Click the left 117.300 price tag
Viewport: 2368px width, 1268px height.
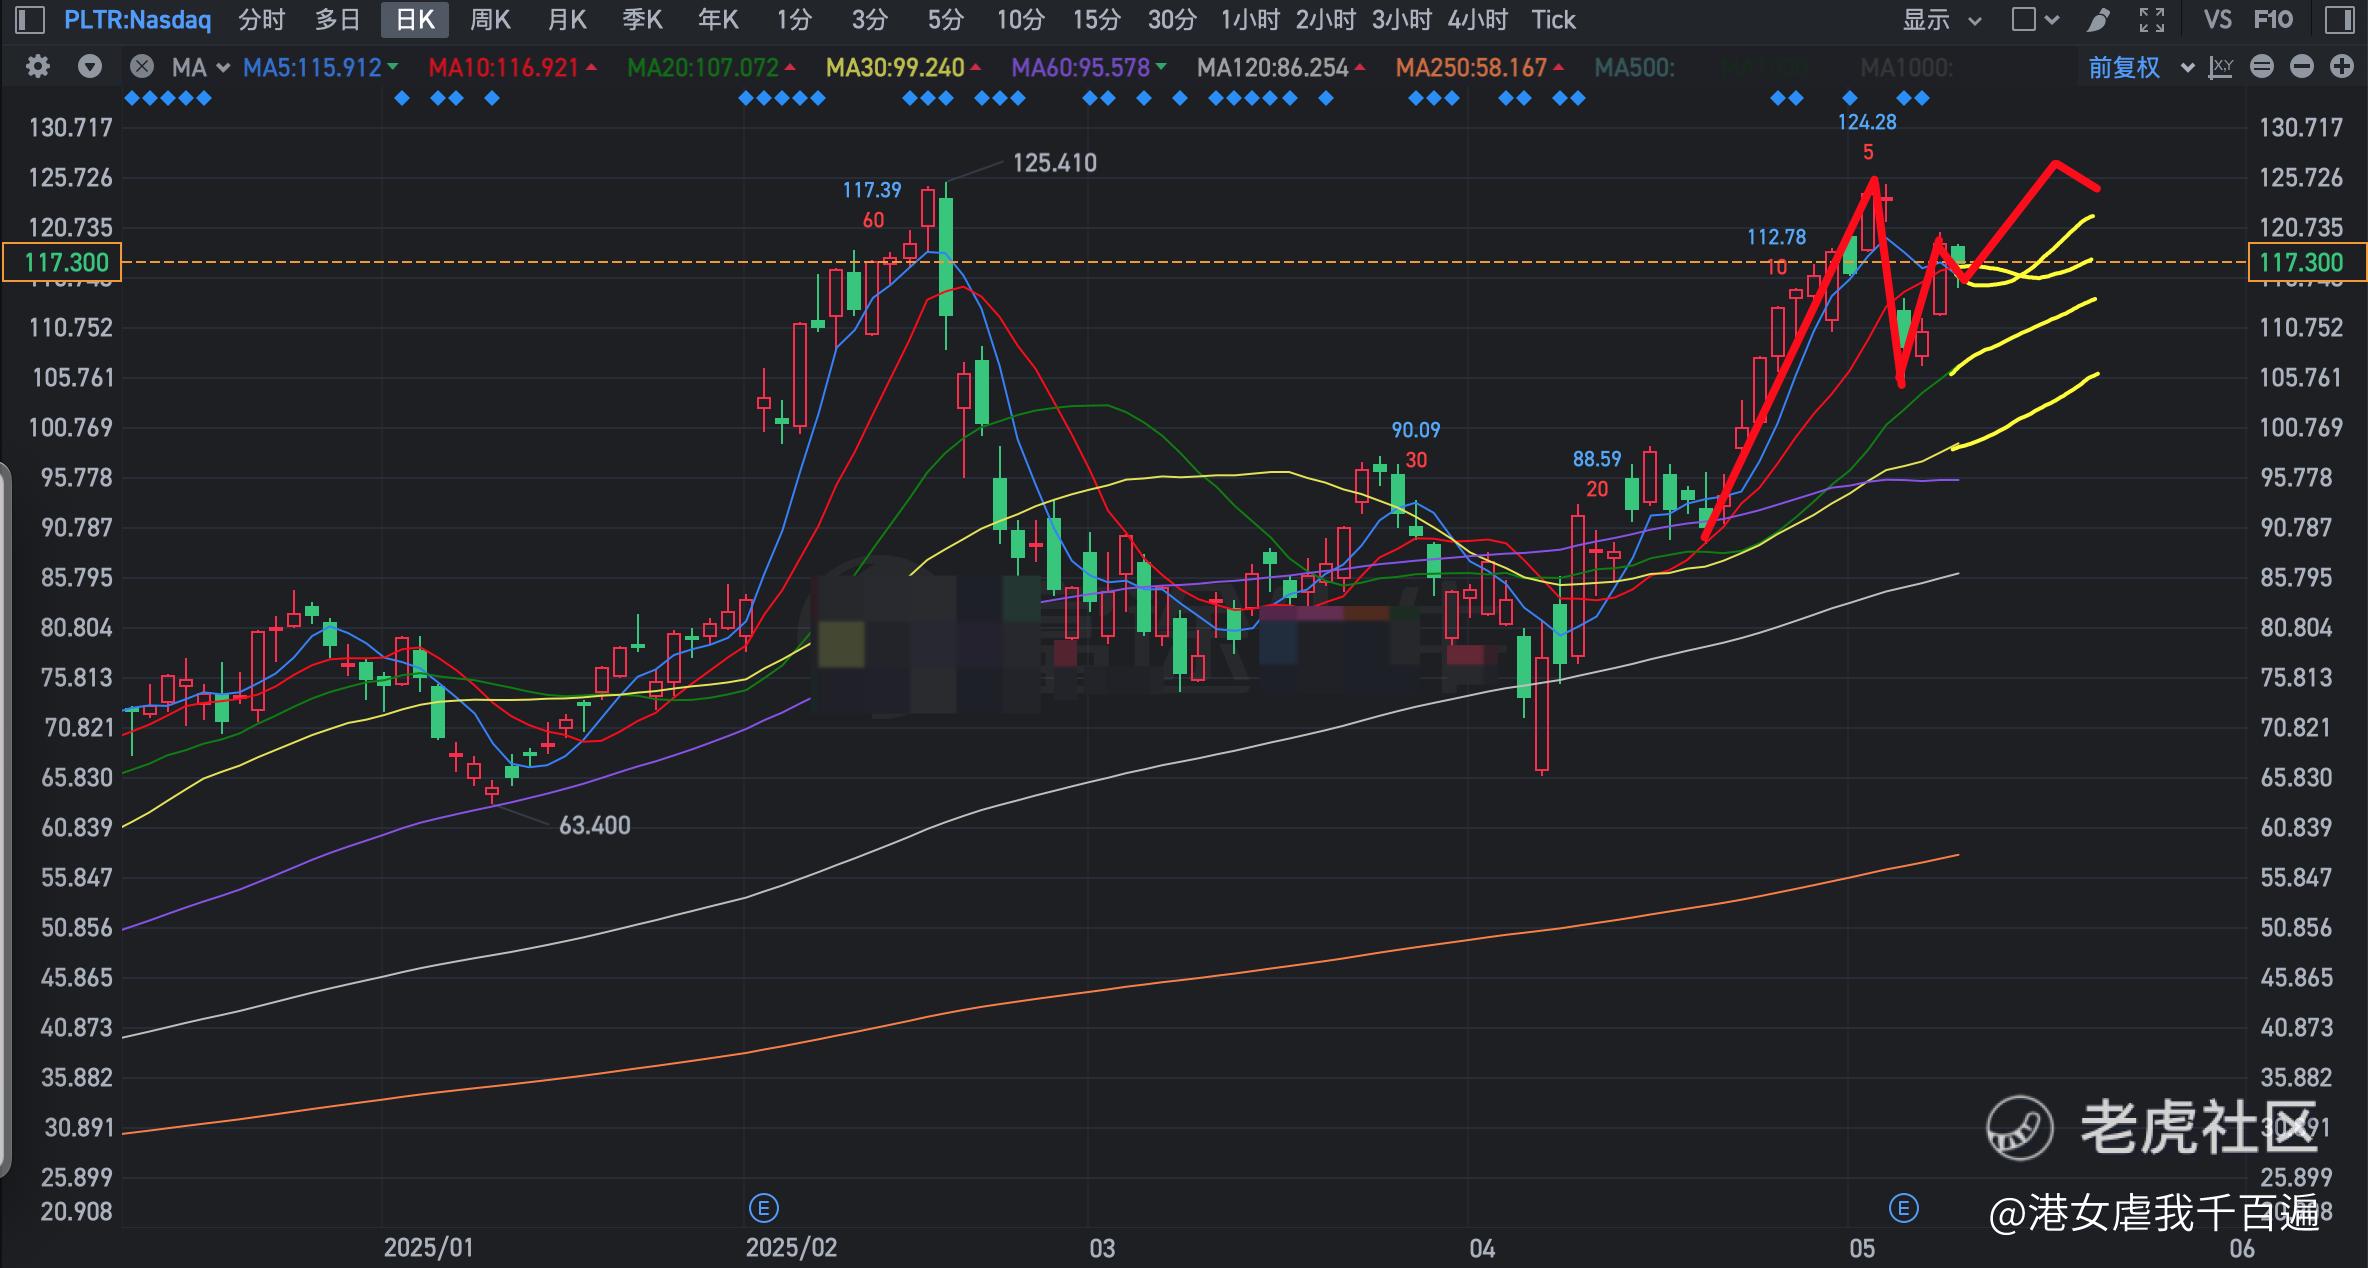click(x=63, y=262)
